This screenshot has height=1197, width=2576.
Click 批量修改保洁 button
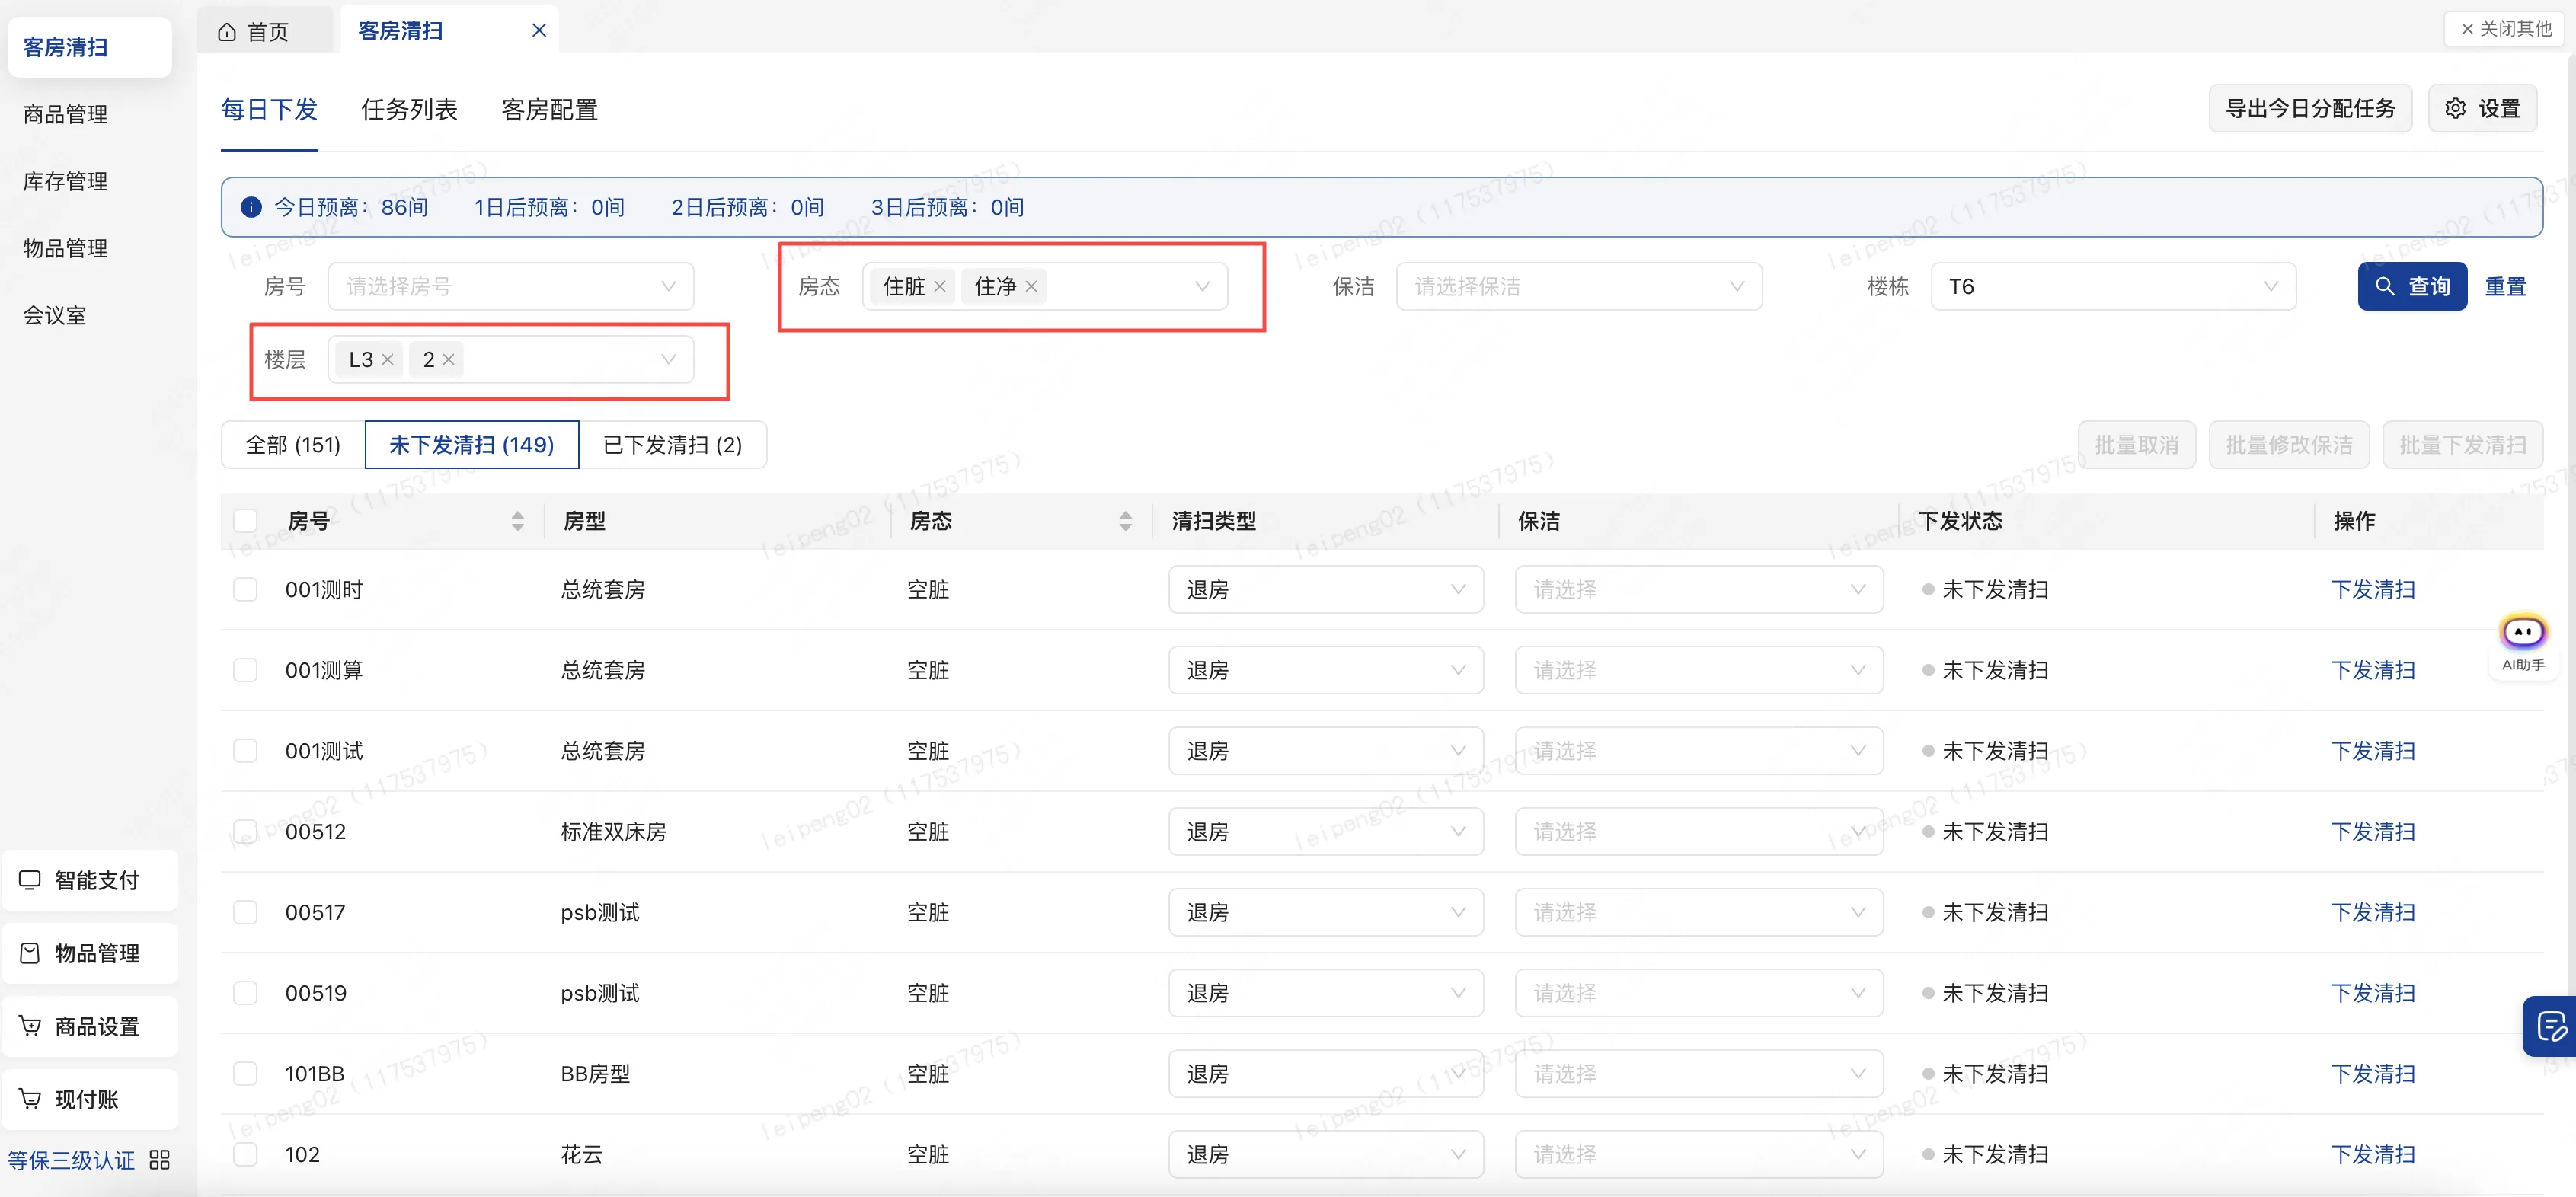[x=2288, y=445]
